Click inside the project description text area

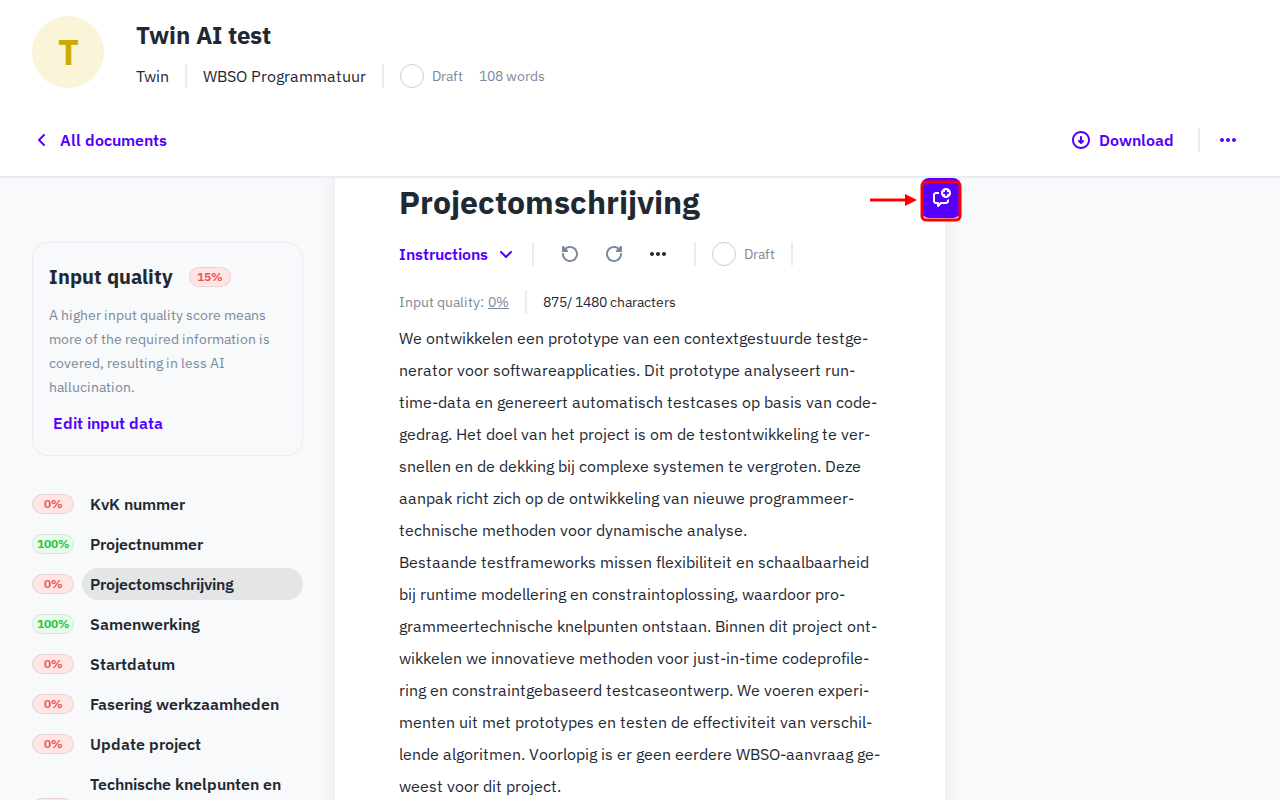639,498
